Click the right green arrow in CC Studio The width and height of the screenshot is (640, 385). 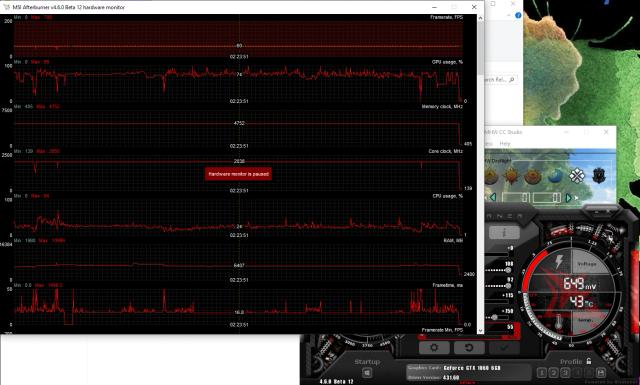click(568, 198)
